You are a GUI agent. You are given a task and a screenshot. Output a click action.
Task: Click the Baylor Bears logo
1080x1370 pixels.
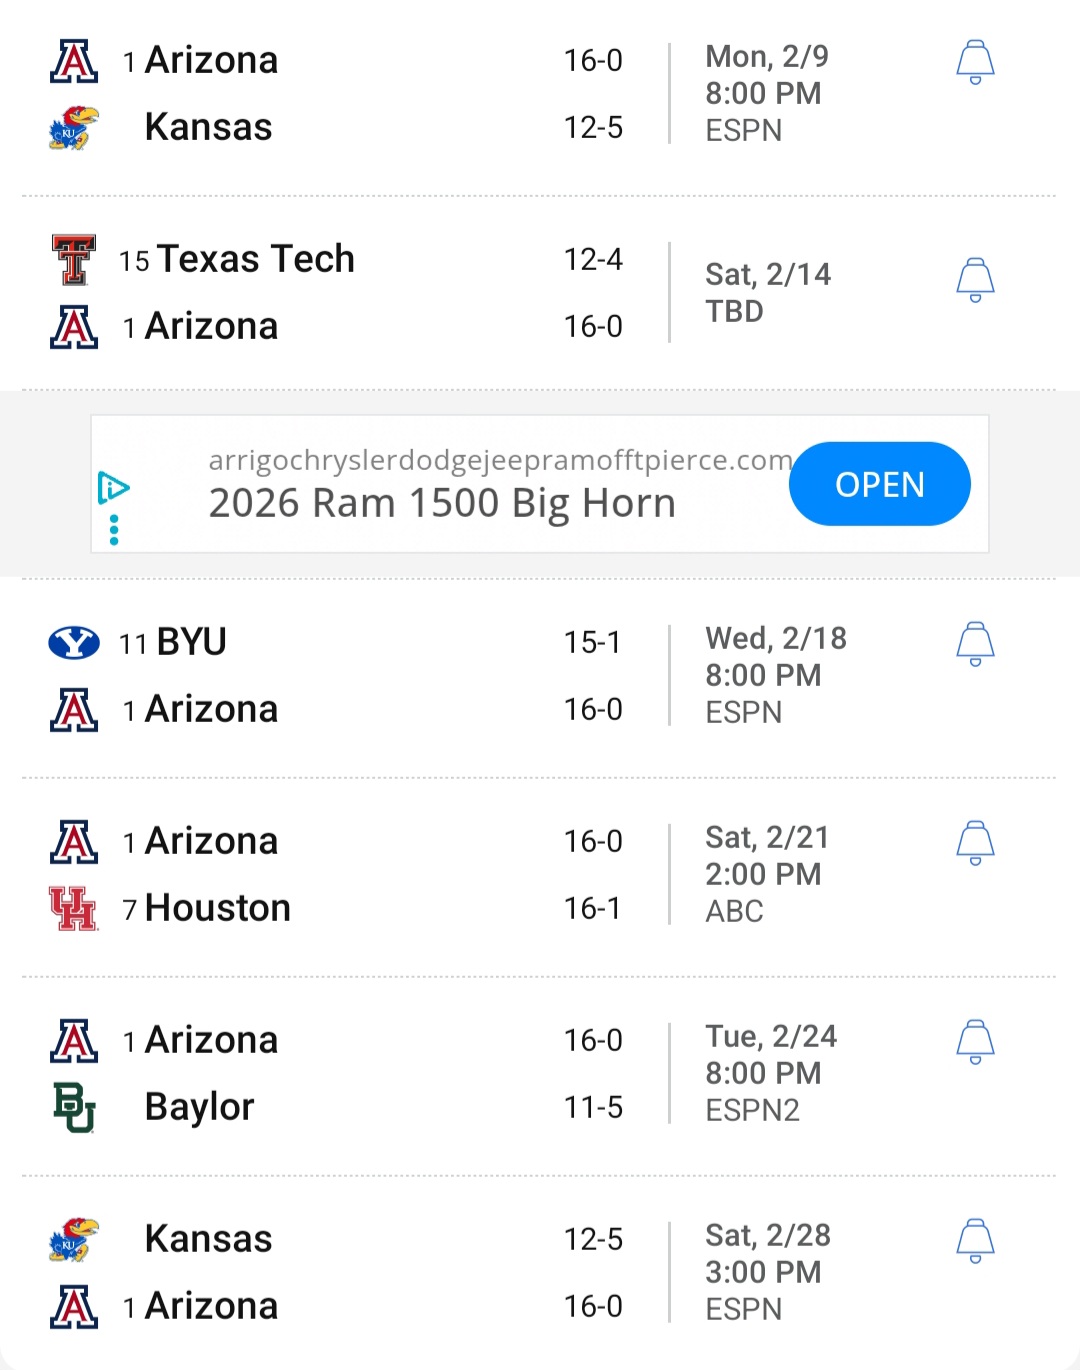[74, 1107]
